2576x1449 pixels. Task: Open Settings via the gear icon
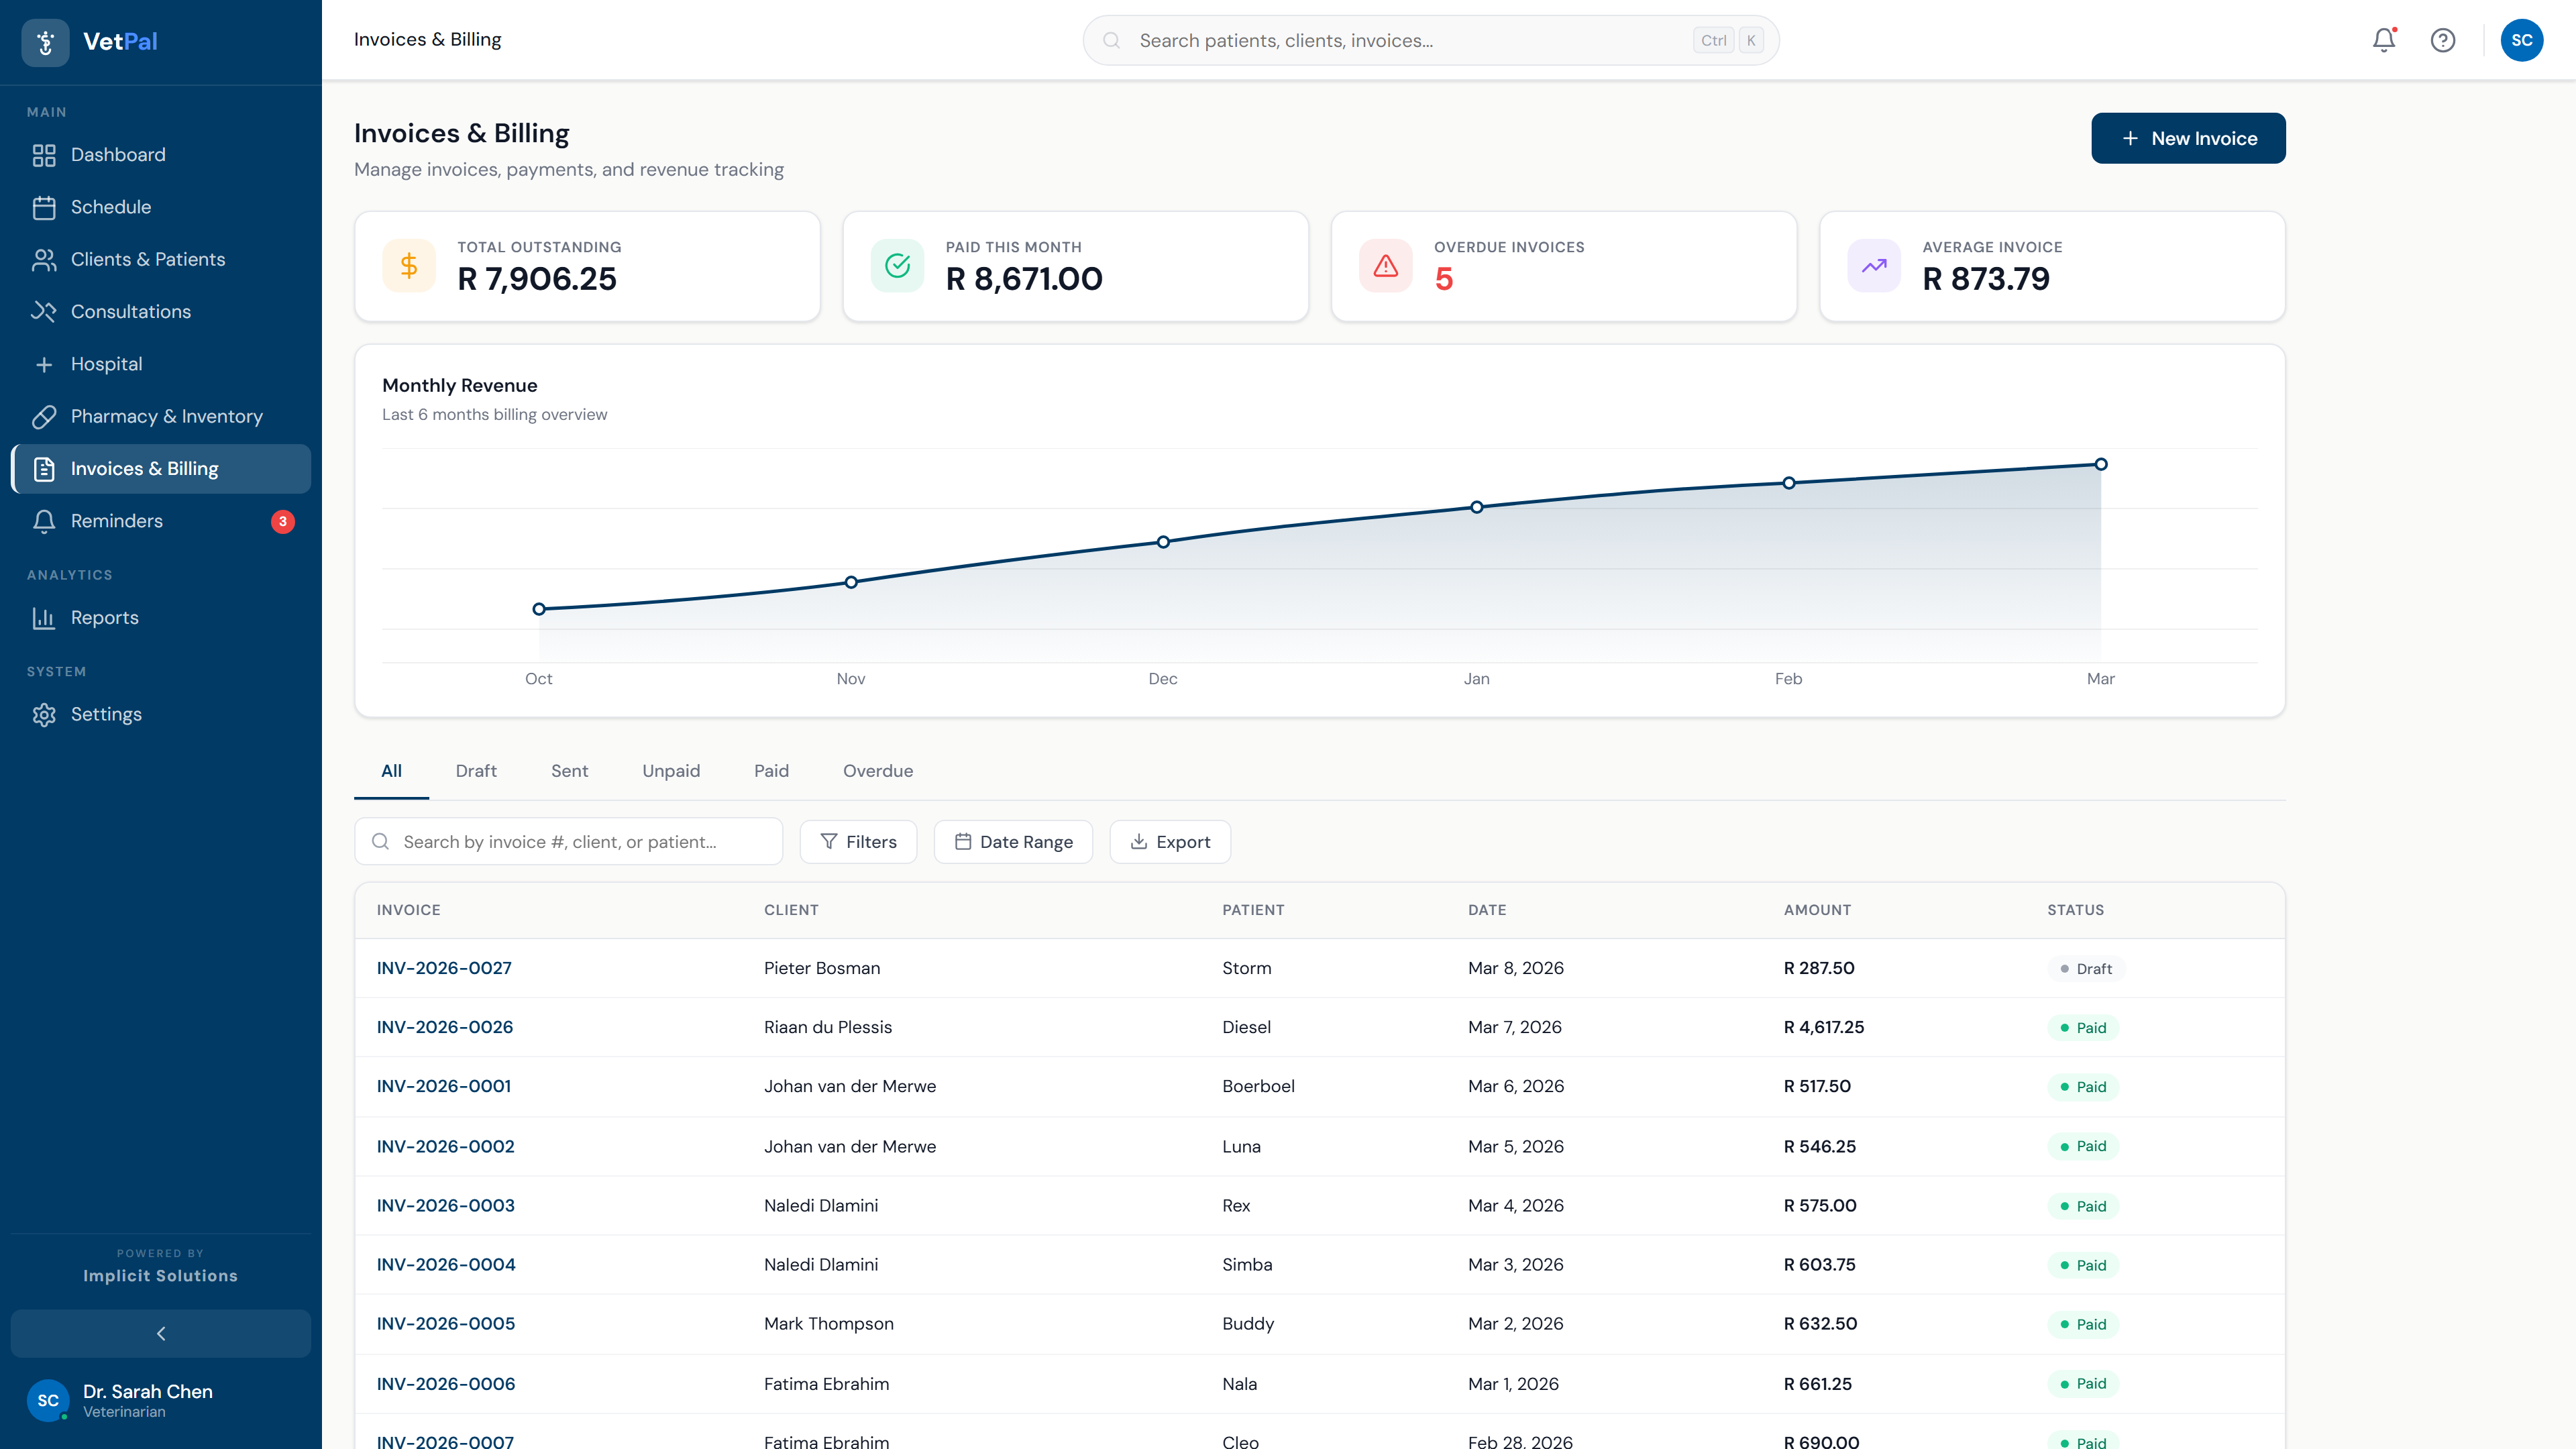click(44, 714)
